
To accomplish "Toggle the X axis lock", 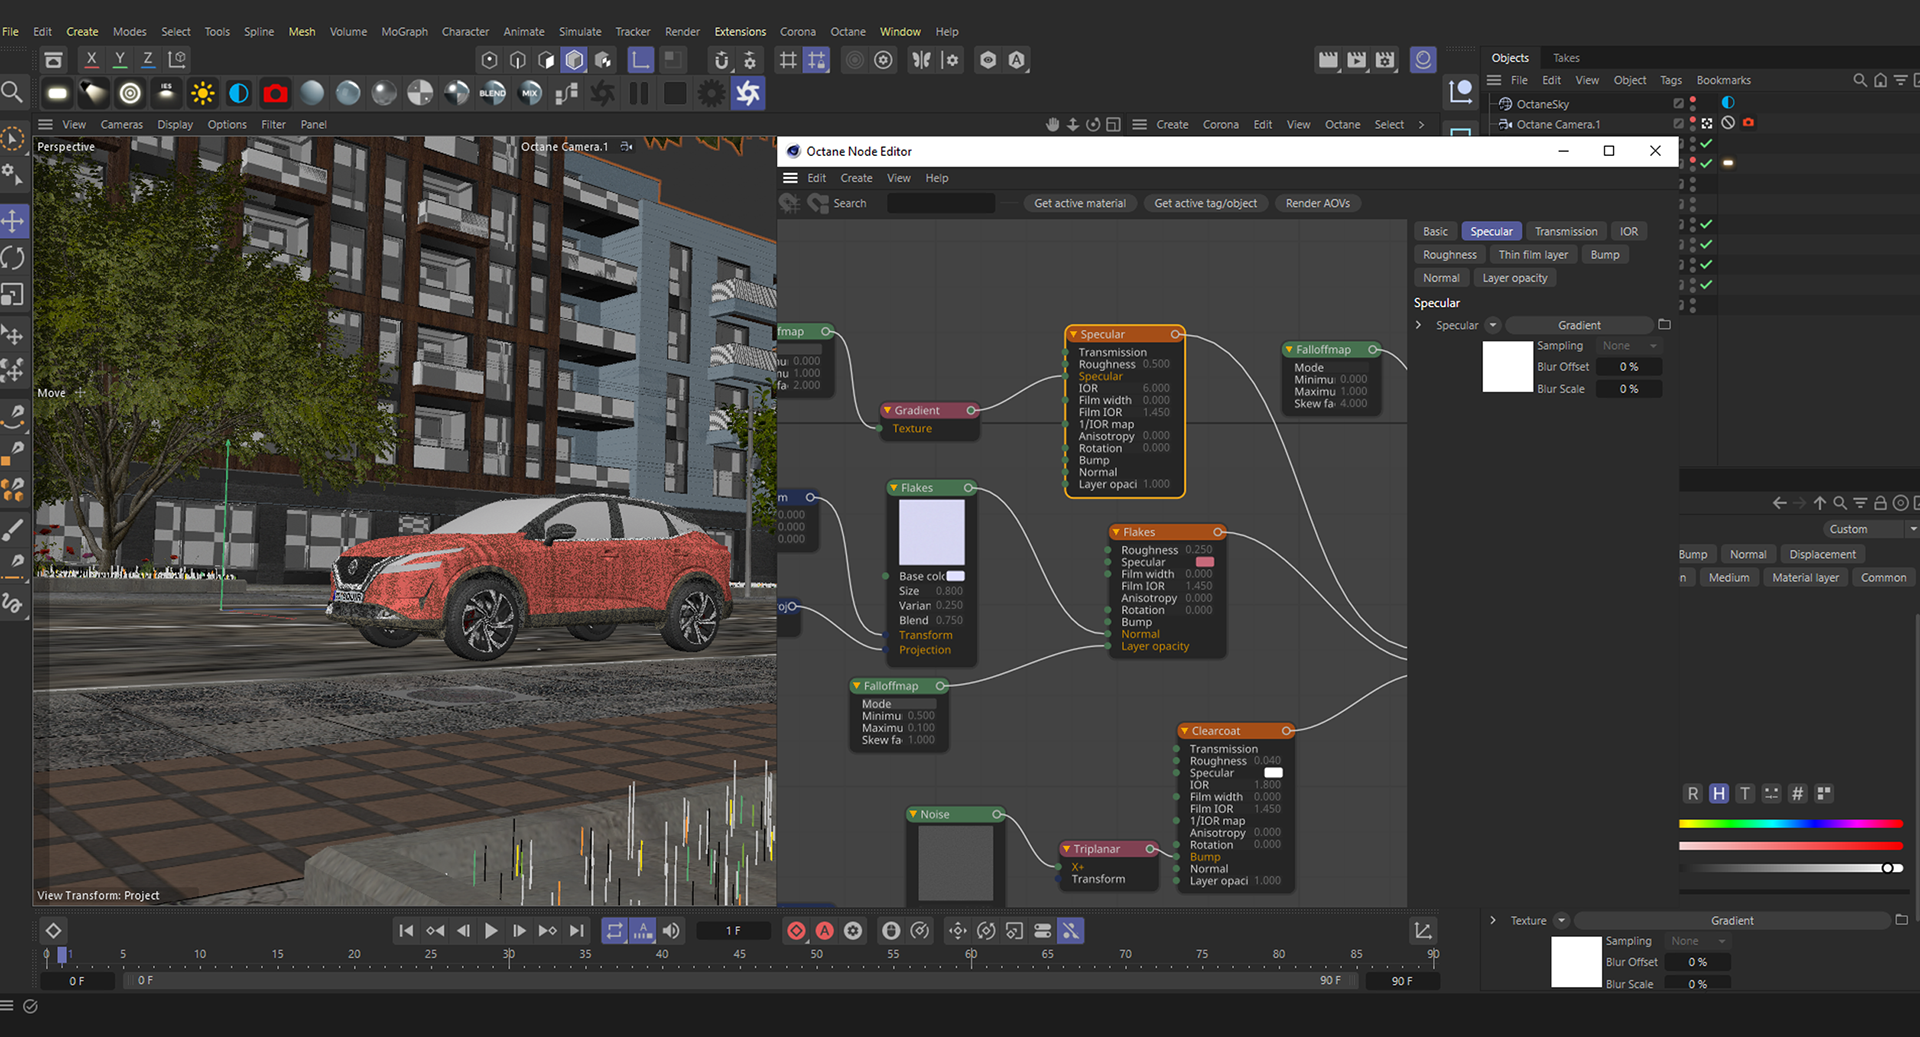I will pyautogui.click(x=92, y=60).
